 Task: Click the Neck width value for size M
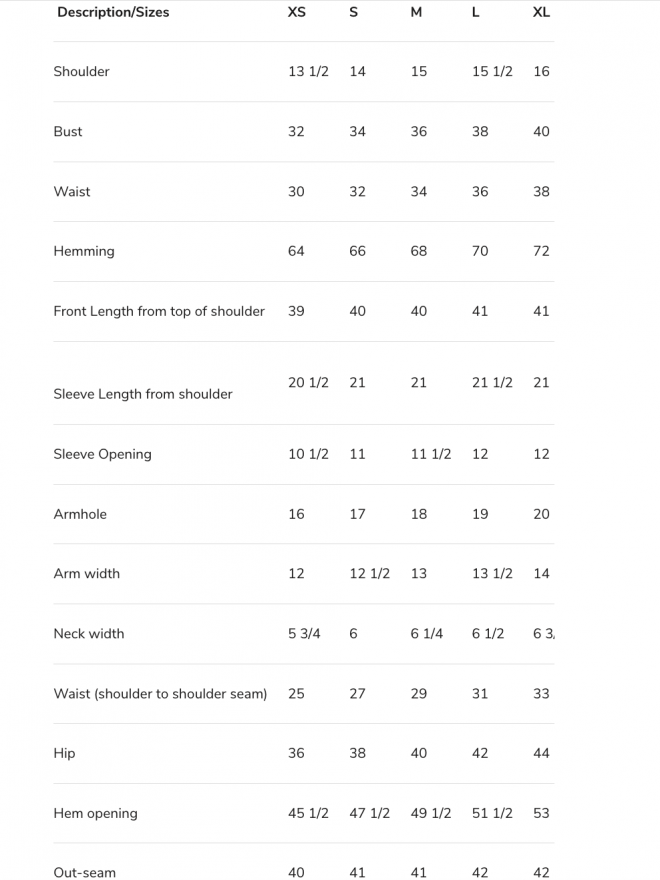pos(427,634)
